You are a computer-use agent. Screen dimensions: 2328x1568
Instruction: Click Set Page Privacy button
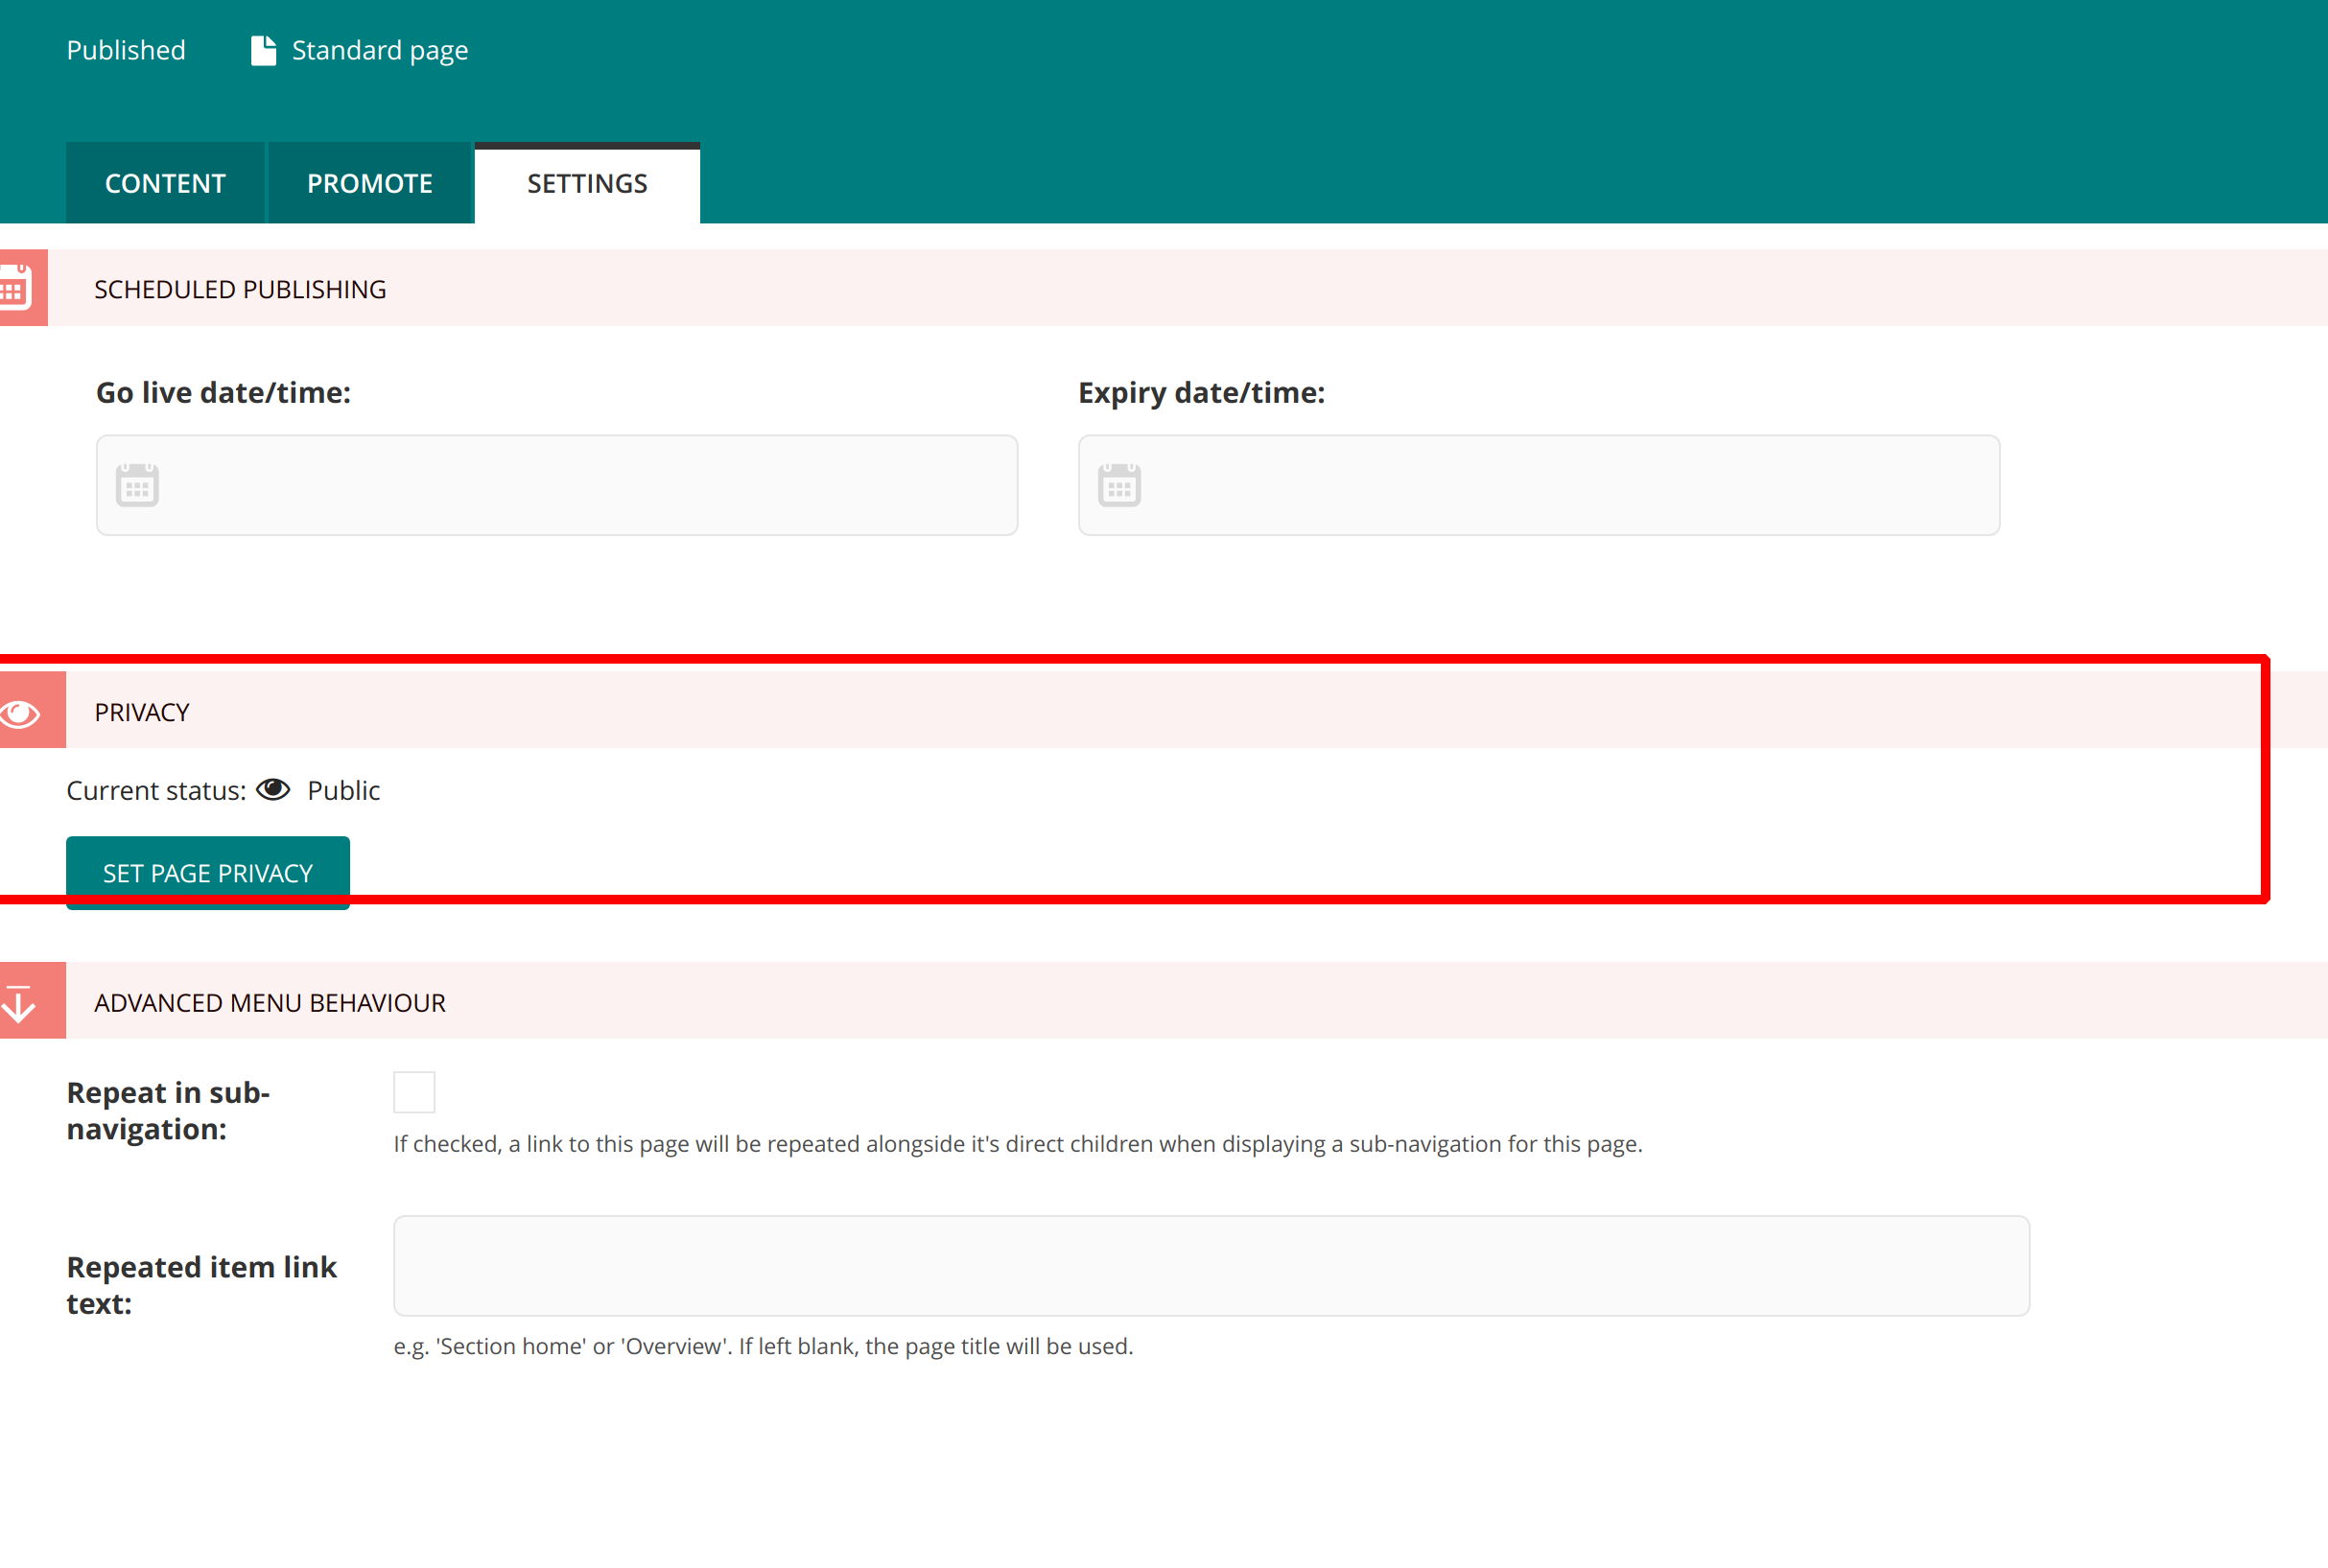click(208, 872)
